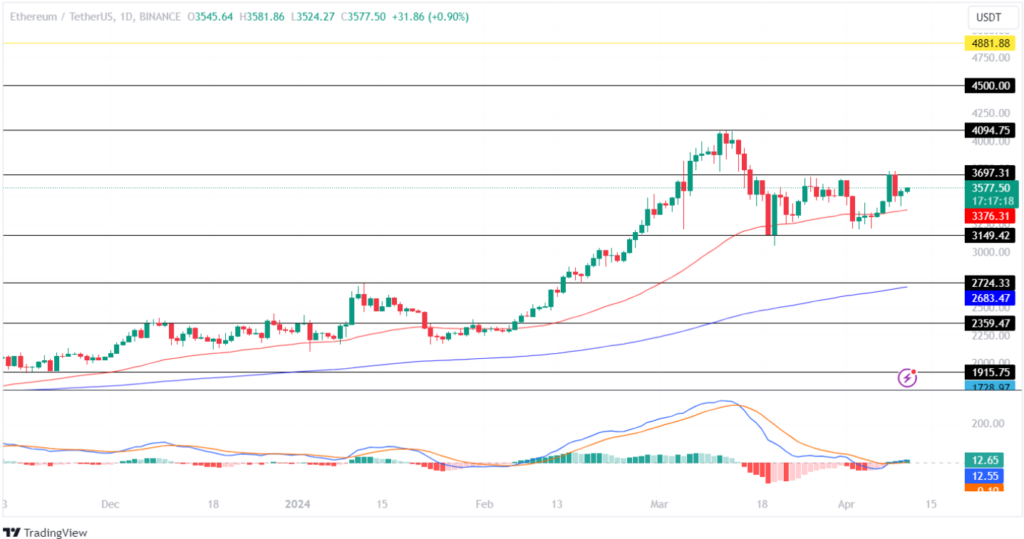The image size is (1024, 539).
Task: Click the 3697.31 price level label
Action: click(990, 173)
